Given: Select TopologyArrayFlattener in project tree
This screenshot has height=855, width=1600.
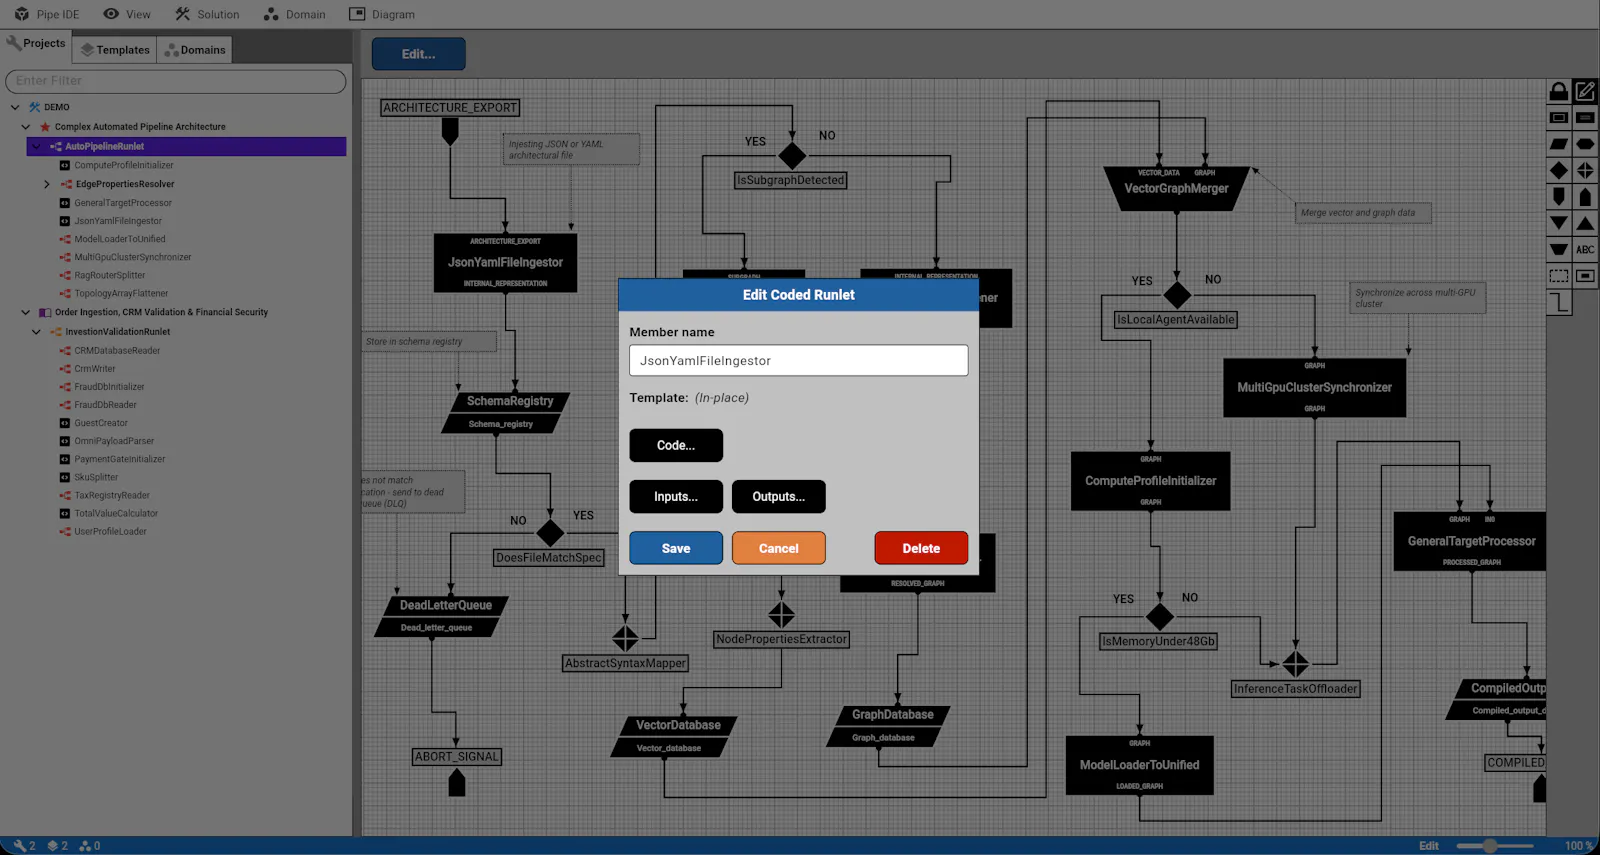Looking at the screenshot, I should tap(121, 294).
